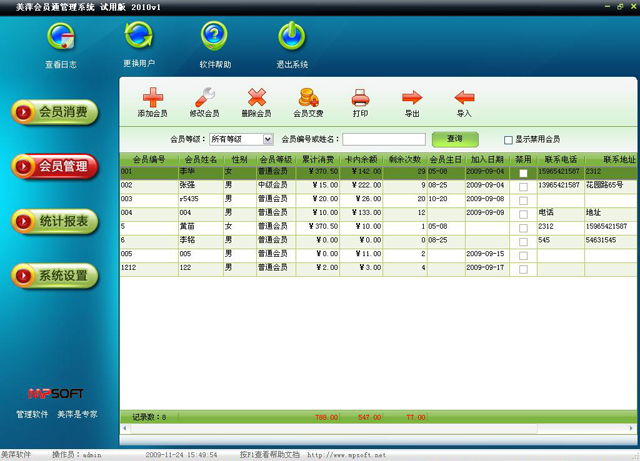
Task: Click the 会员交费 (member payment) icon
Action: click(308, 98)
